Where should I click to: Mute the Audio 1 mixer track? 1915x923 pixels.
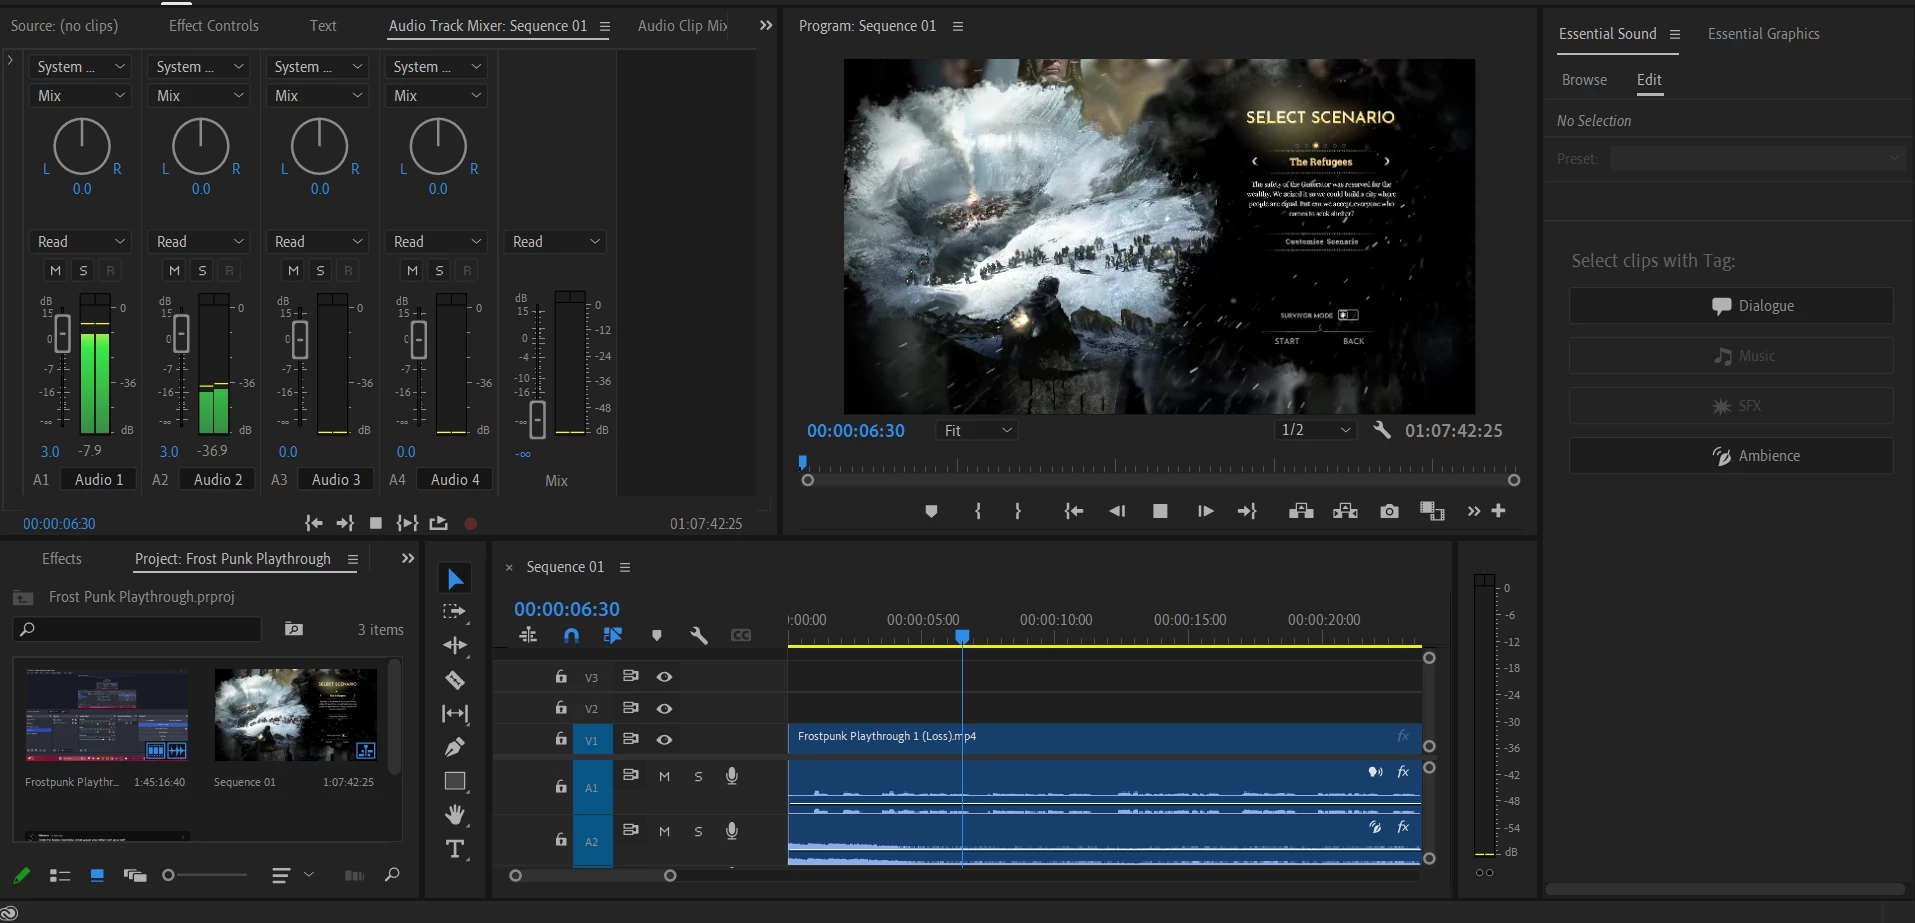point(55,270)
